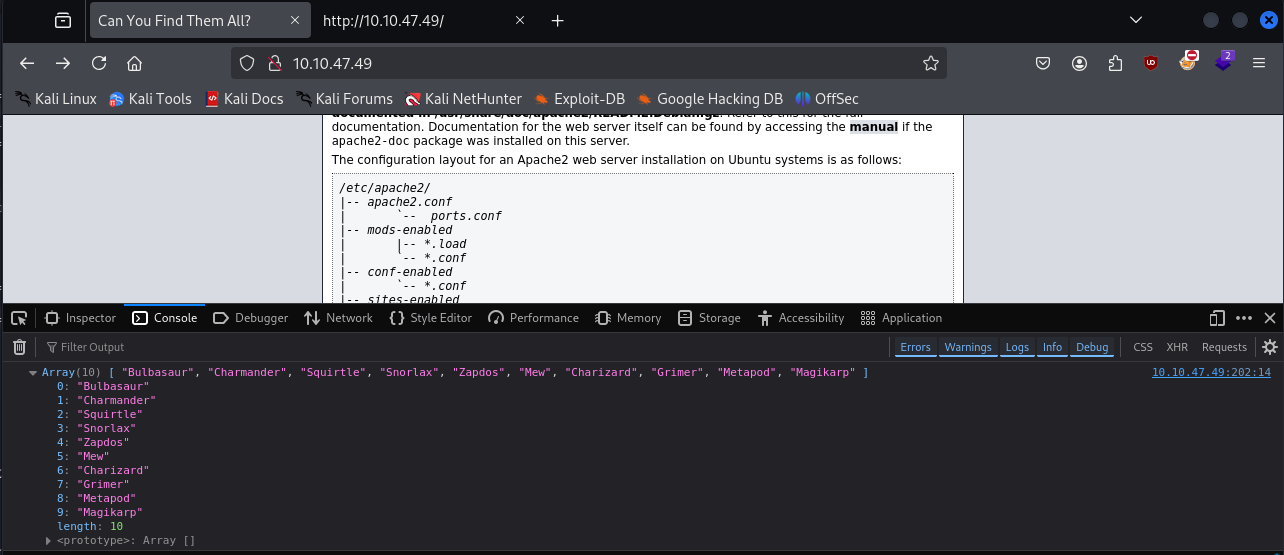Reload the current page
Viewport: 1284px width, 555px height.
tap(99, 63)
